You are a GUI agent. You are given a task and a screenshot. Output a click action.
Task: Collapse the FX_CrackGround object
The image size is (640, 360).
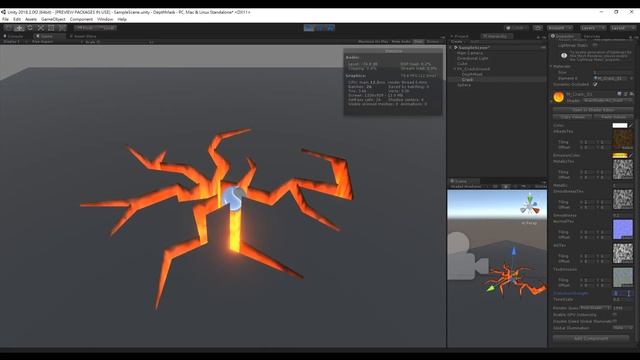pos(455,69)
